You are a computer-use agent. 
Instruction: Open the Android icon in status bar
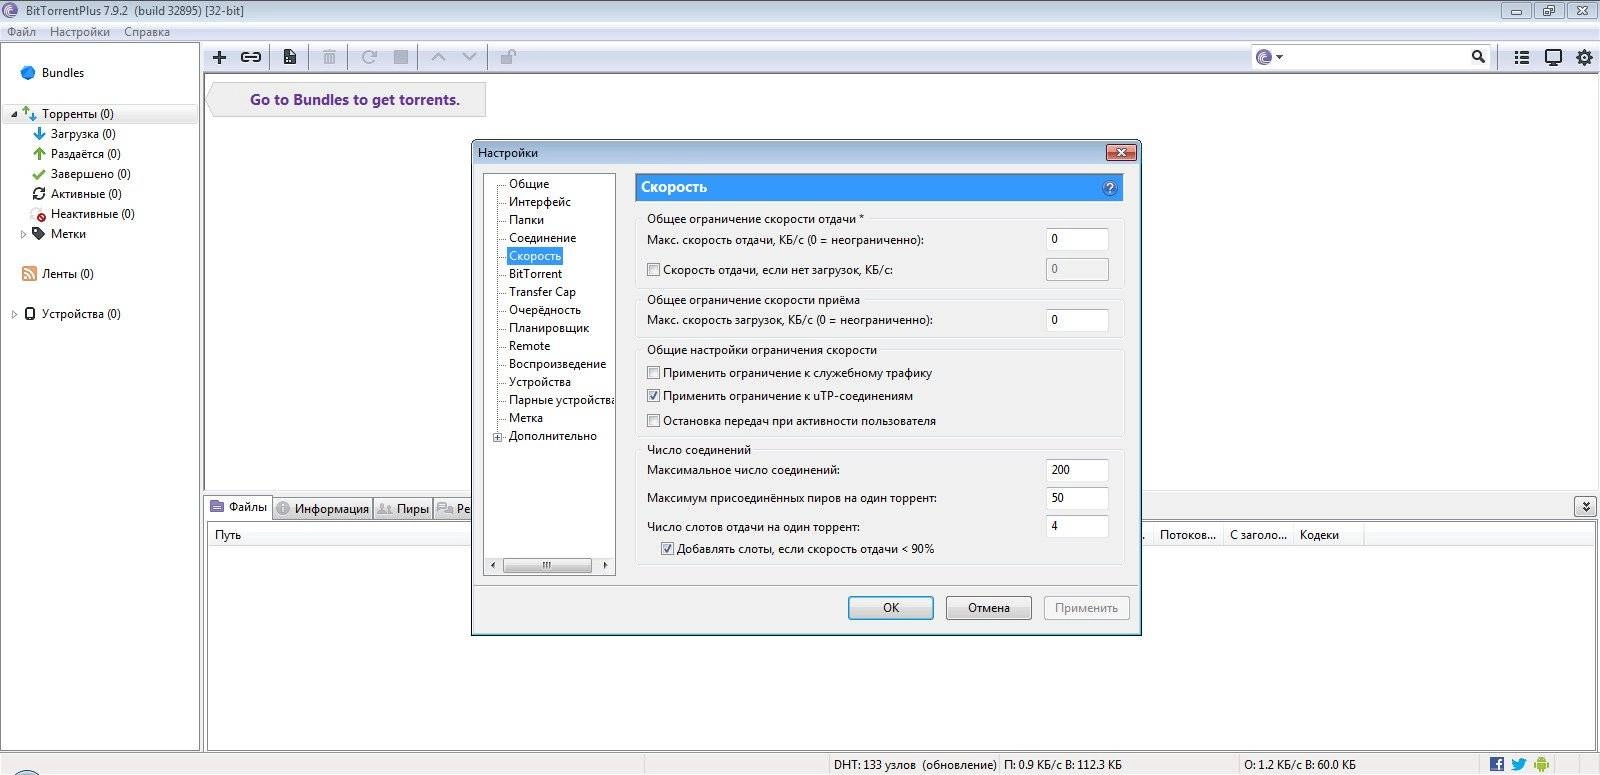click(1541, 764)
